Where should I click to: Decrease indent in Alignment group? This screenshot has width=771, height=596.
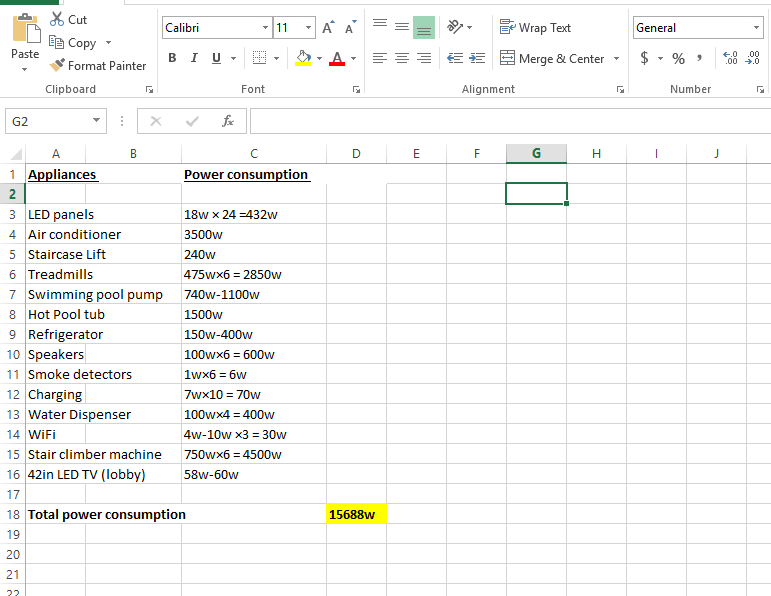point(455,58)
